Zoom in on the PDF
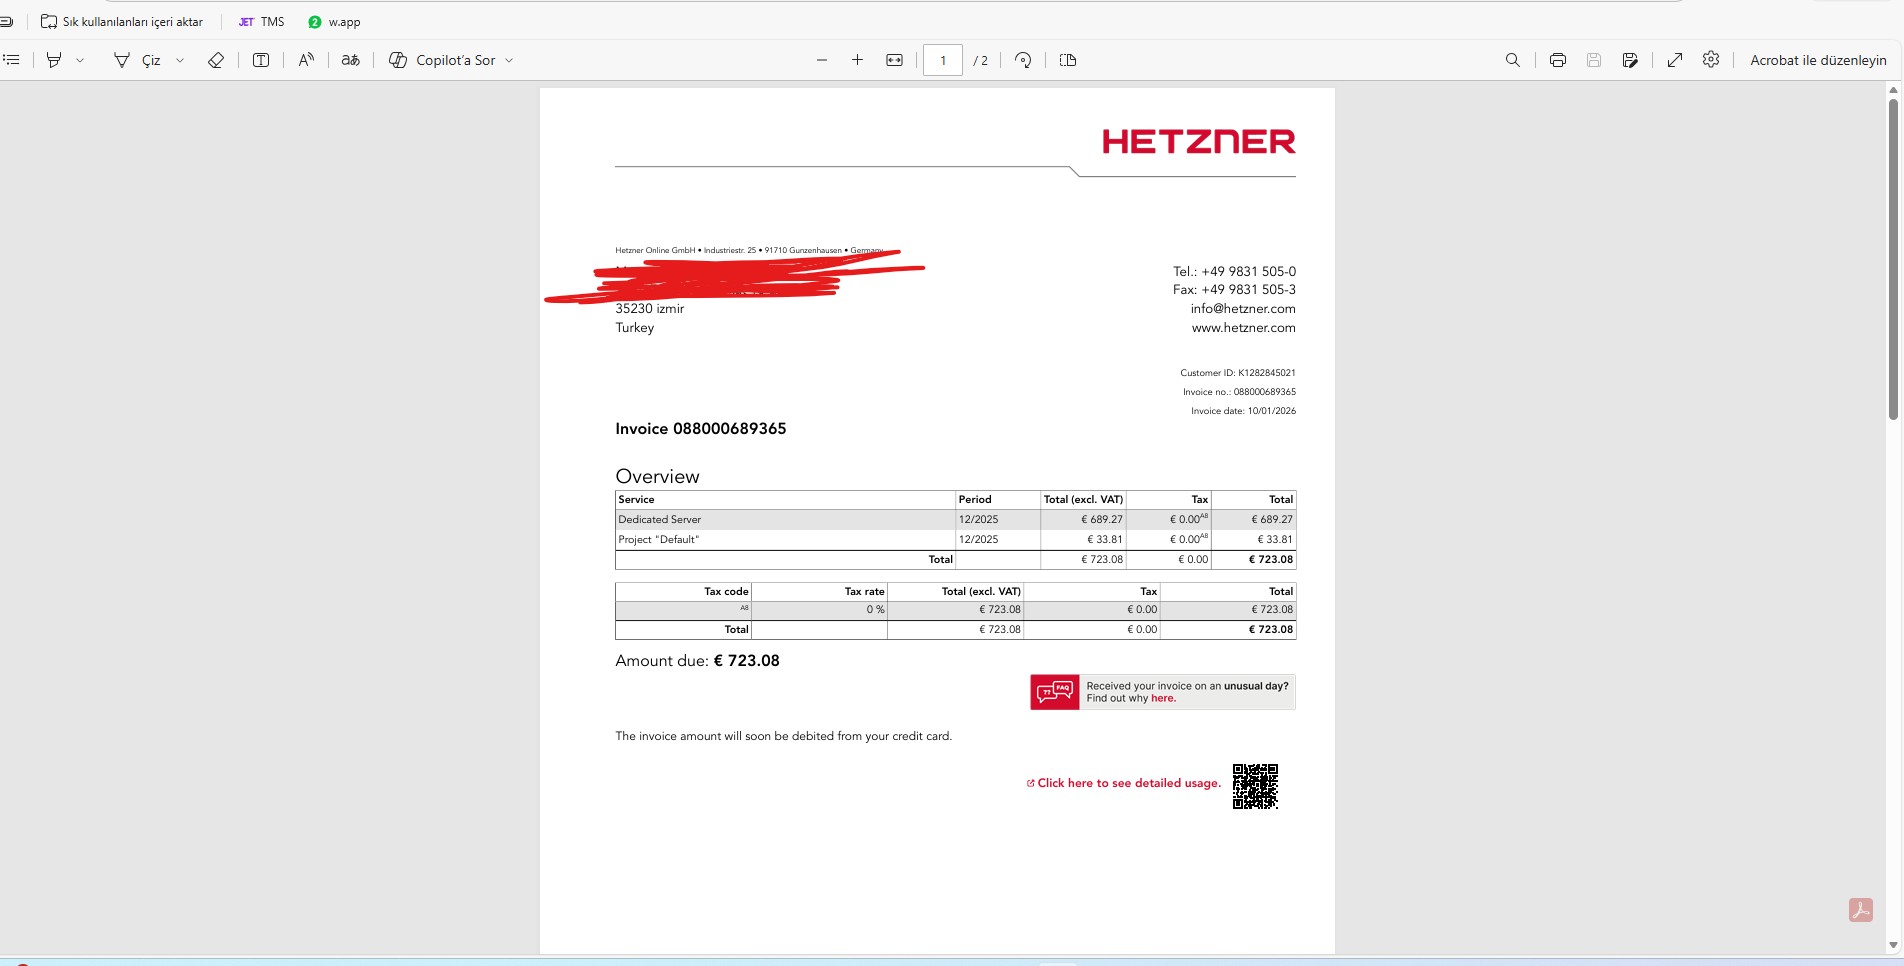This screenshot has height=966, width=1904. 857,60
